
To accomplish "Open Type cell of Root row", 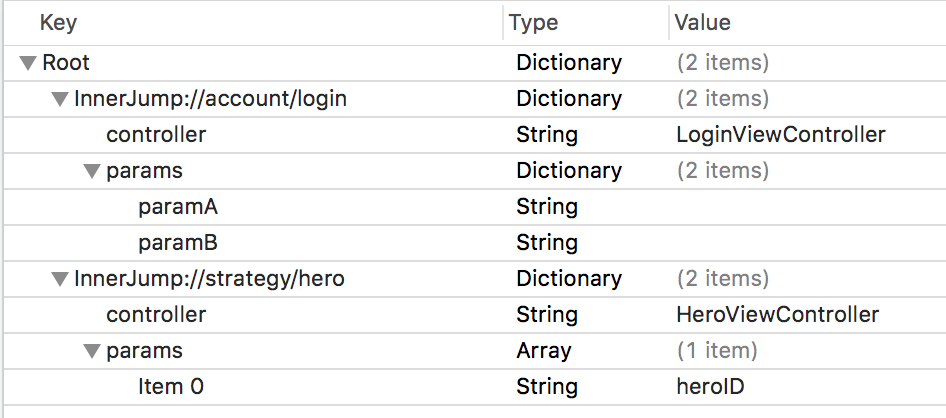I will click(569, 63).
